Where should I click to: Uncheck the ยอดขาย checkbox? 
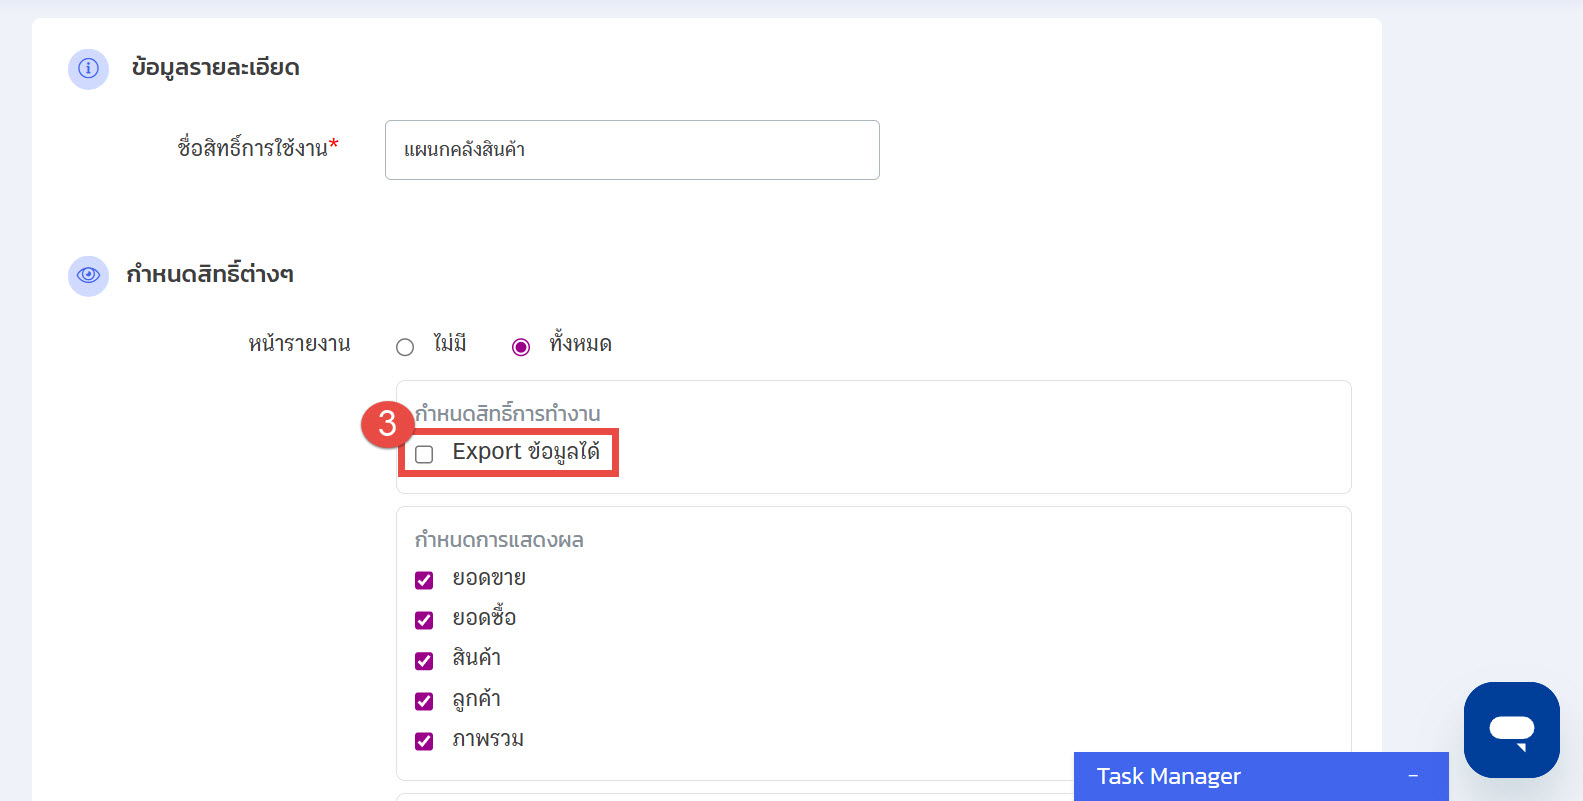(424, 580)
